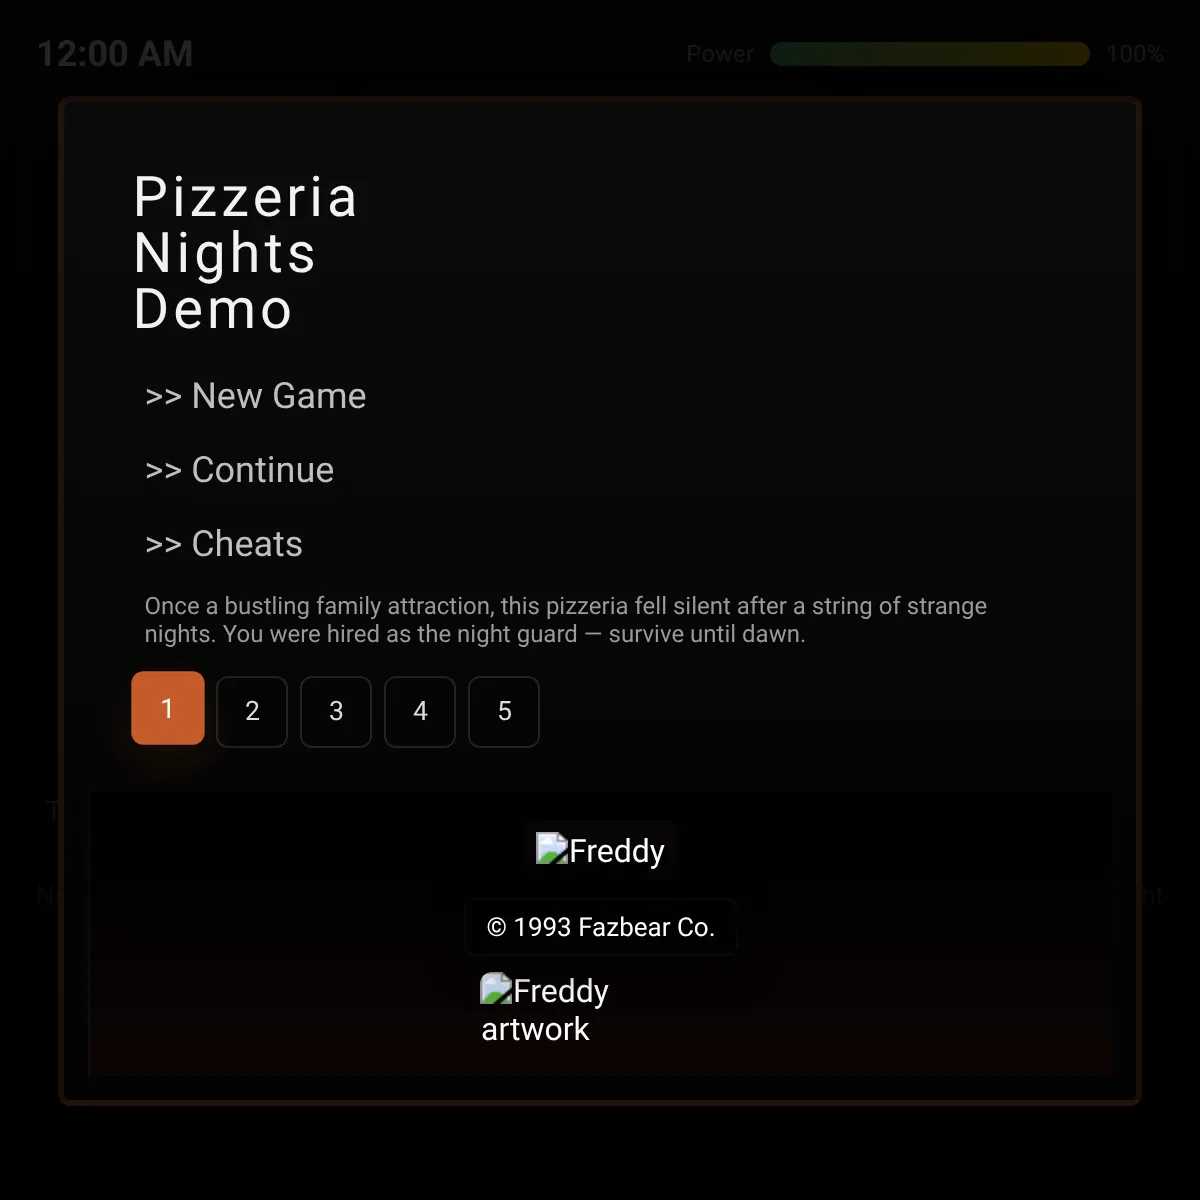Viewport: 1200px width, 1200px height.
Task: Click the 1993 Fazbear Co. copyright badge
Action: pos(601,927)
